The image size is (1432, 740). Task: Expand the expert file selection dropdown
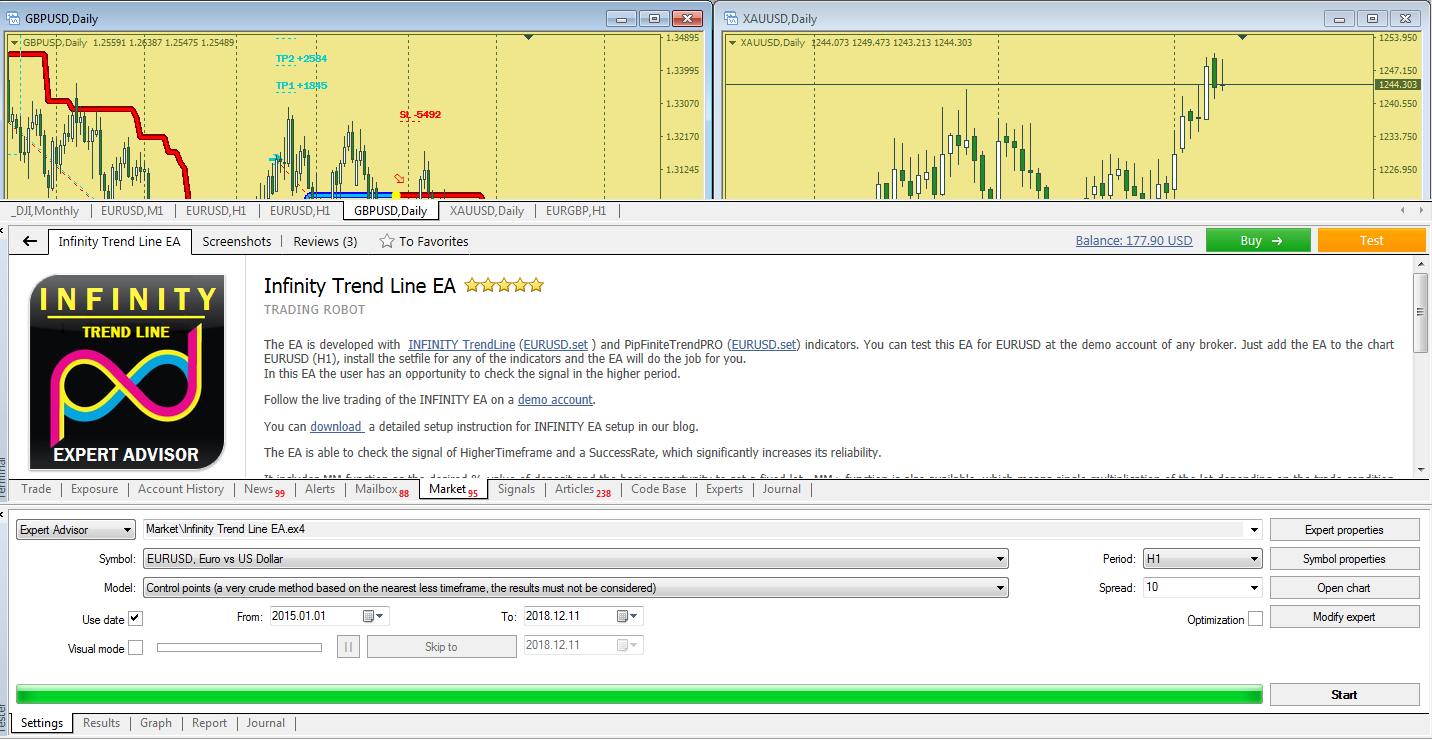pyautogui.click(x=1254, y=530)
